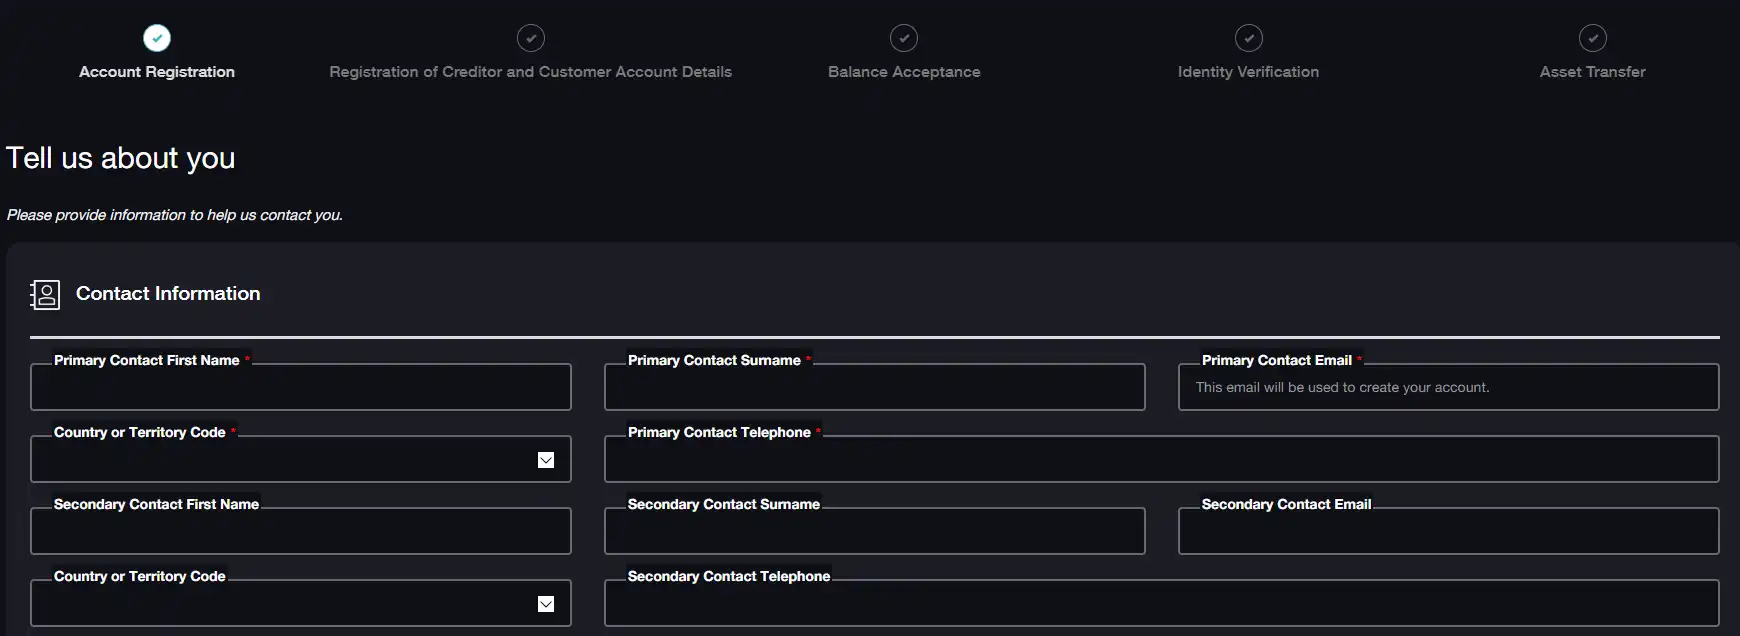The height and width of the screenshot is (636, 1740).
Task: Click into the Secondary Contact Telephone field
Action: click(1161, 604)
